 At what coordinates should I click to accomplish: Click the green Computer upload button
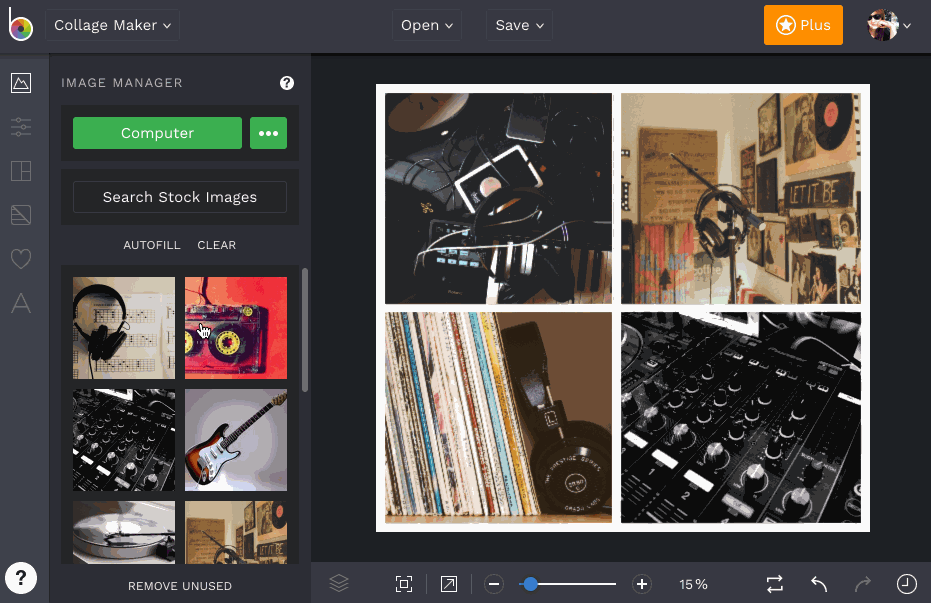pos(157,133)
